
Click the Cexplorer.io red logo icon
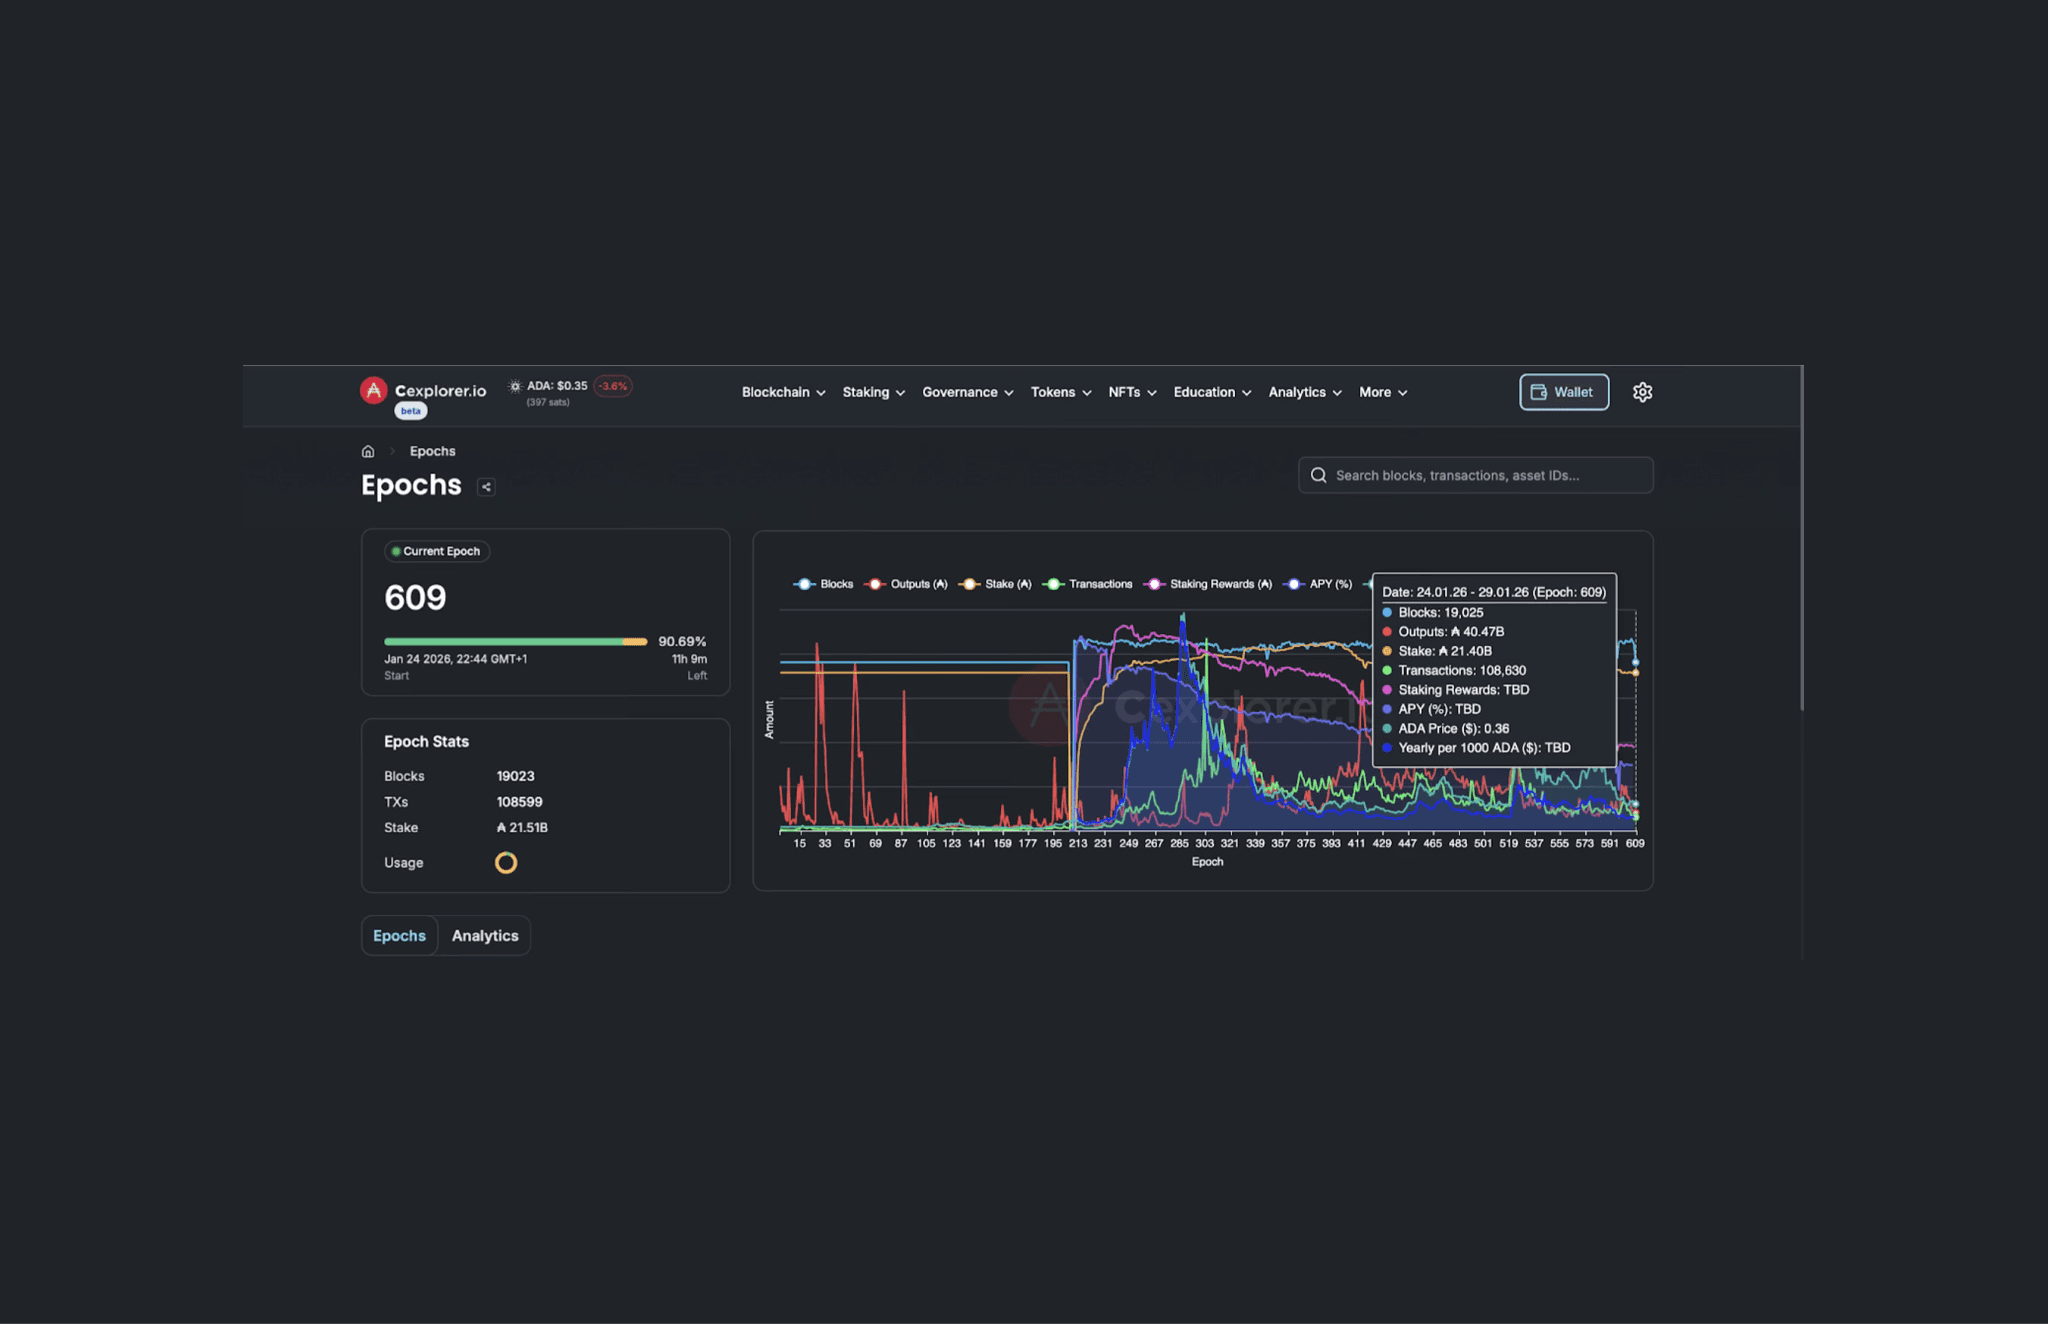click(x=374, y=391)
